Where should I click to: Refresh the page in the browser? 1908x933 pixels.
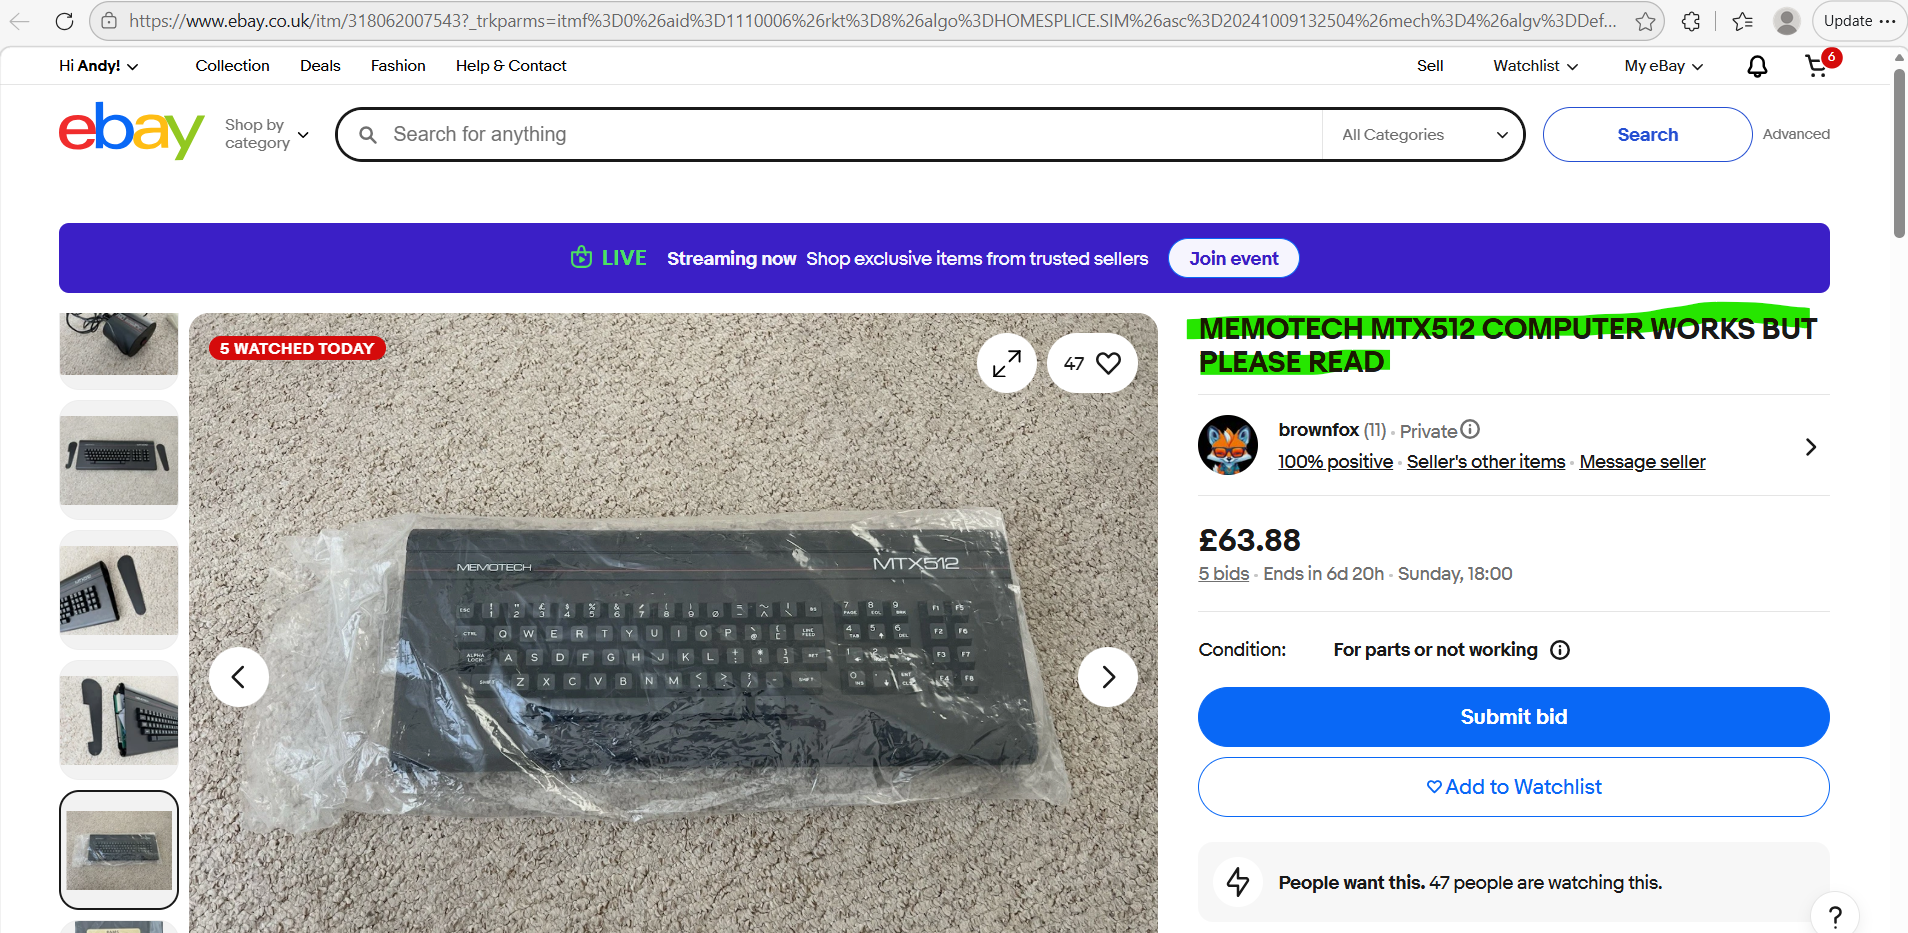coord(64,21)
